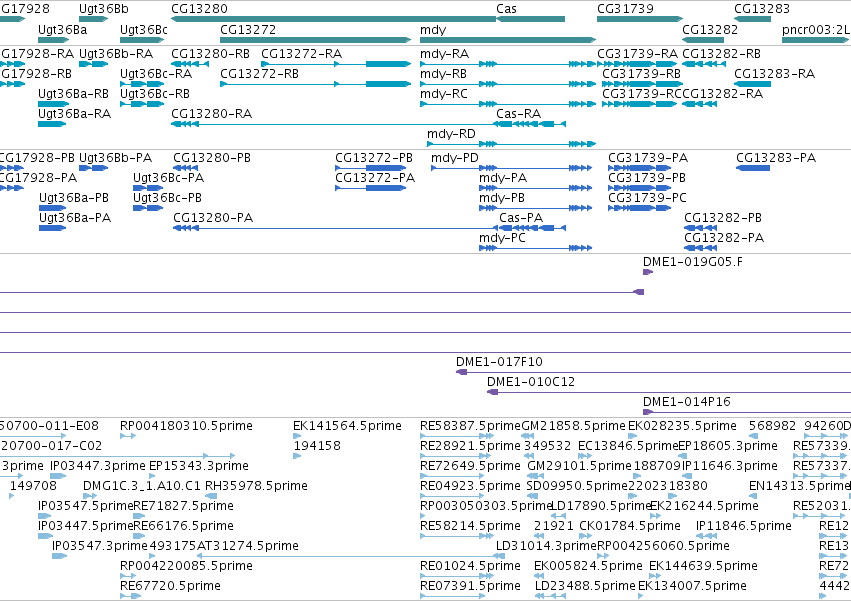This screenshot has width=851, height=601.
Task: Click the Ugt36Bc gene label
Action: coord(144,29)
